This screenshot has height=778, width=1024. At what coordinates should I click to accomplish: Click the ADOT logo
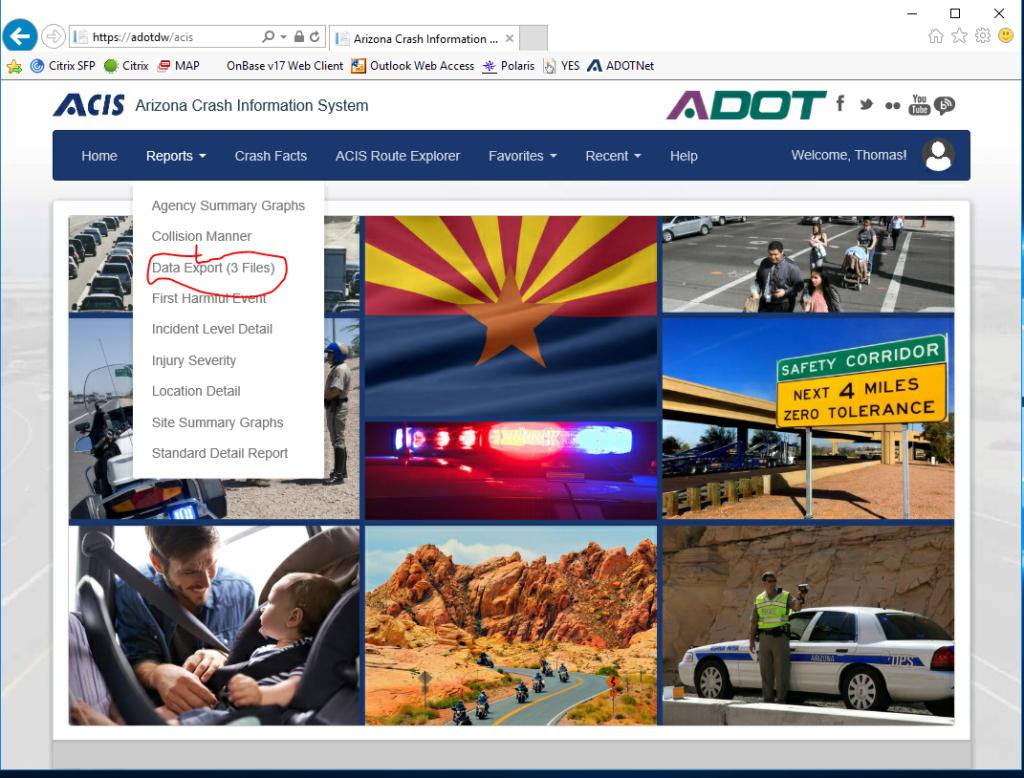pyautogui.click(x=745, y=105)
